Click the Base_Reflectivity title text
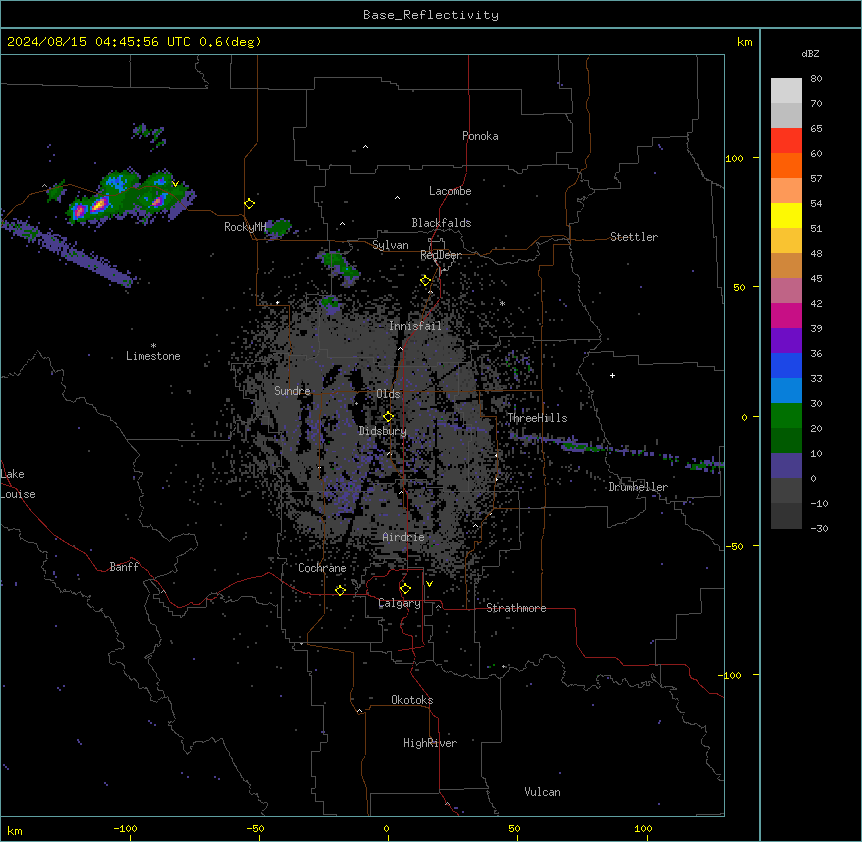This screenshot has height=842, width=862. [x=431, y=15]
